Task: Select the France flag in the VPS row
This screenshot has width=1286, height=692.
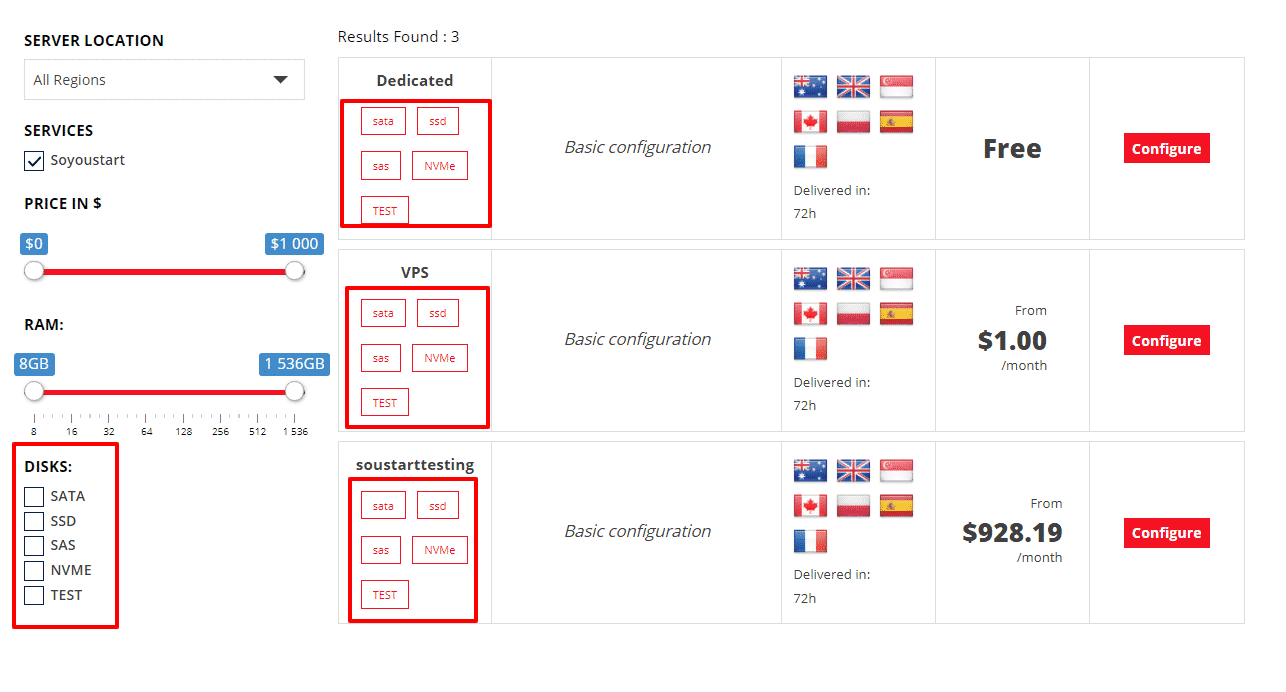Action: click(810, 349)
